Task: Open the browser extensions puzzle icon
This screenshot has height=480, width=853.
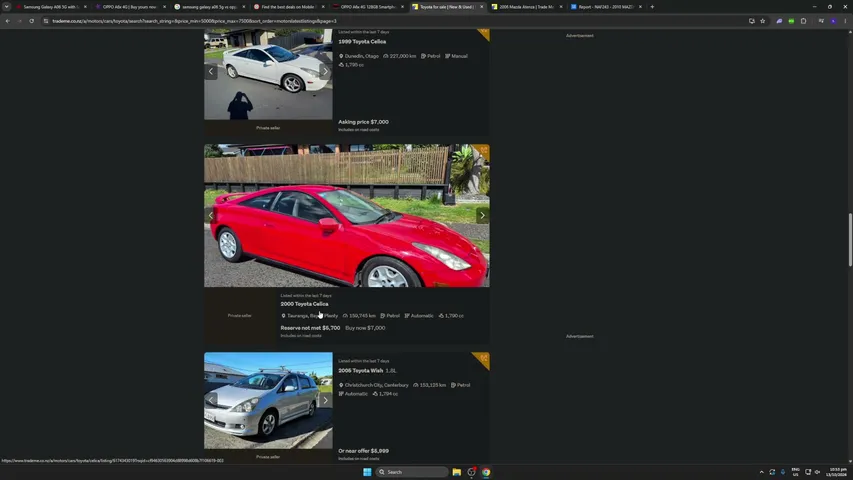Action: [803, 21]
